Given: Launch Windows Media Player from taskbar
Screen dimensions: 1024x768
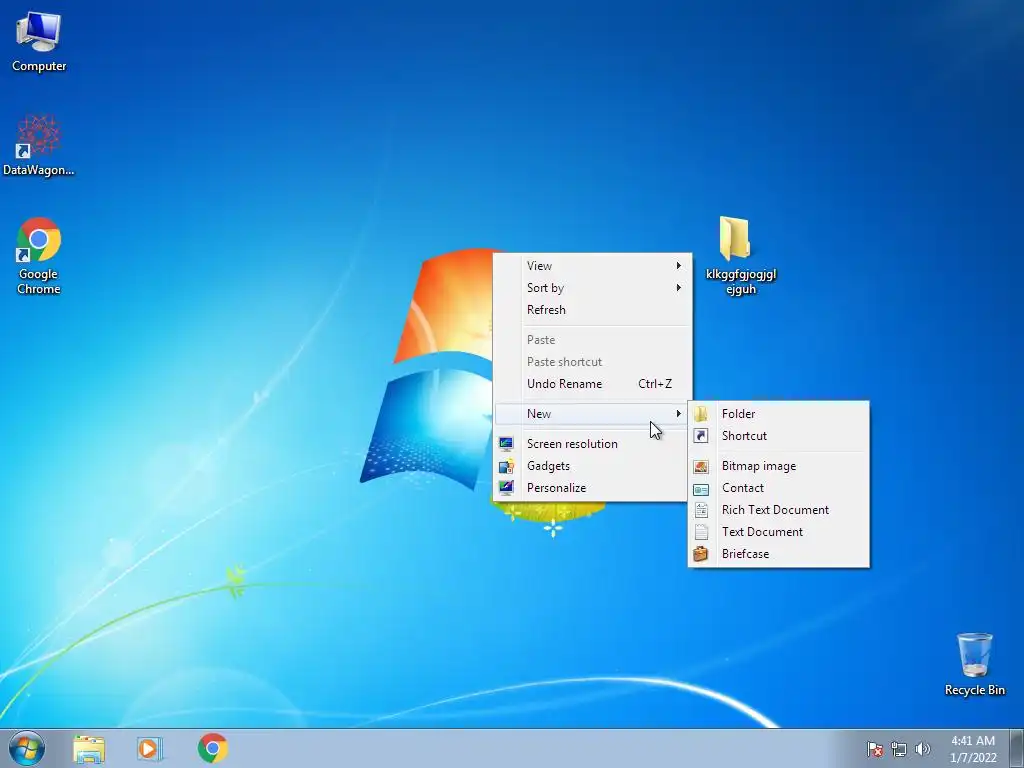Looking at the screenshot, I should pyautogui.click(x=150, y=748).
